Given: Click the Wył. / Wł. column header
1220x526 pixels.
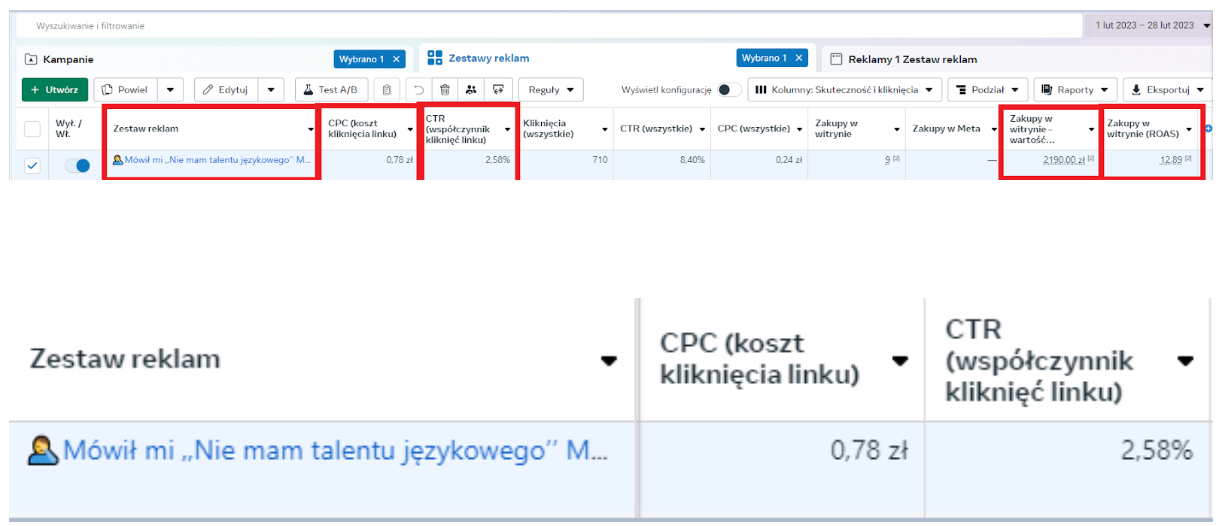Looking at the screenshot, I should tap(68, 128).
